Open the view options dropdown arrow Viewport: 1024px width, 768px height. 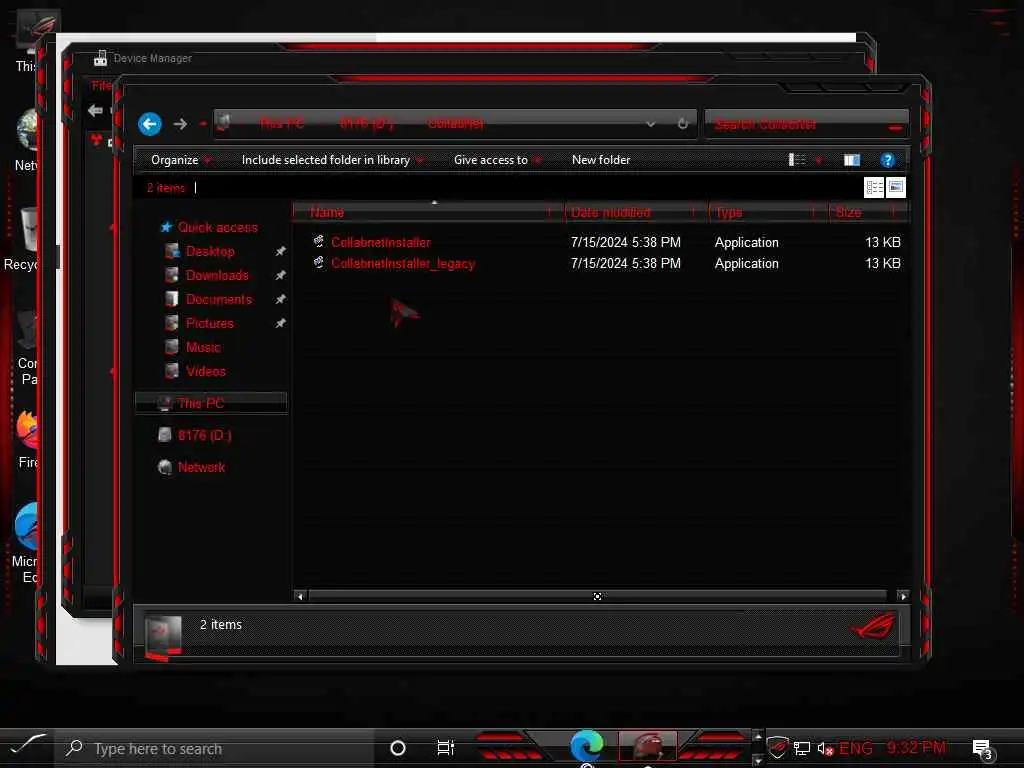(x=818, y=160)
